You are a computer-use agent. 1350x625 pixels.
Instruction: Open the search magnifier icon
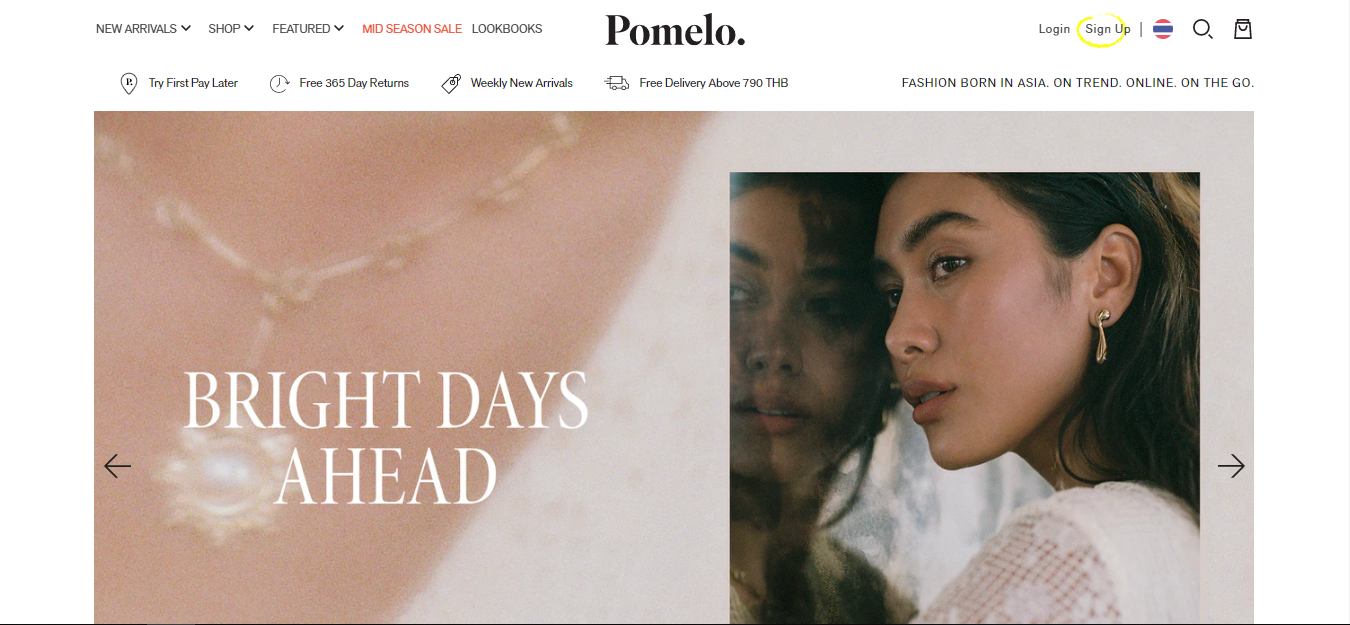tap(1202, 29)
